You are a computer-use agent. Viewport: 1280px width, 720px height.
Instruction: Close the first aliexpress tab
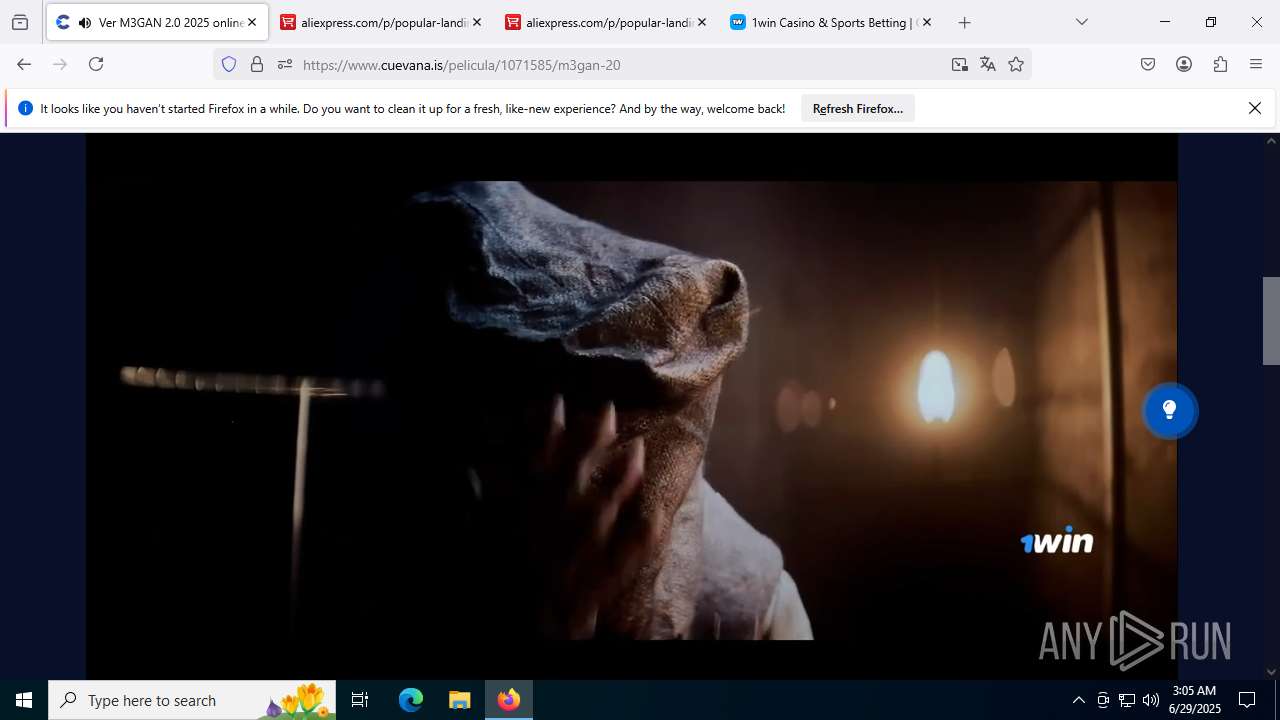(477, 22)
